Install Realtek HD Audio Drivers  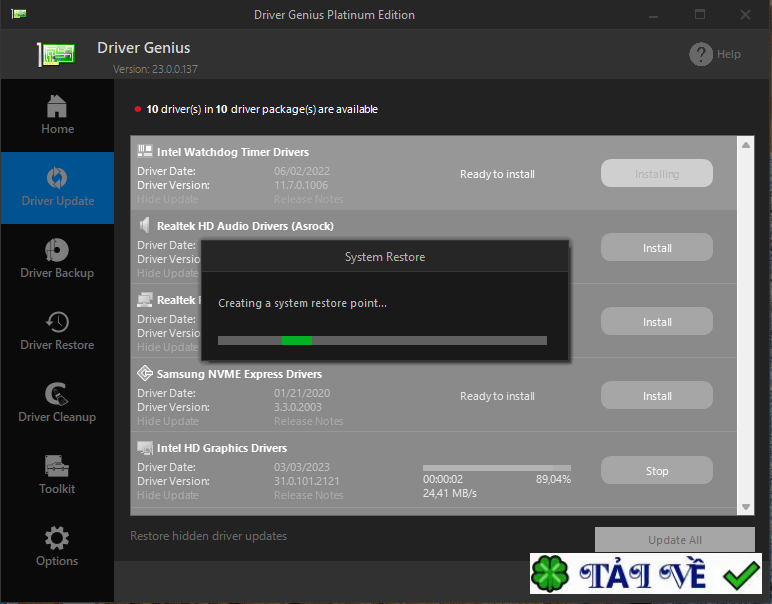[x=656, y=248]
